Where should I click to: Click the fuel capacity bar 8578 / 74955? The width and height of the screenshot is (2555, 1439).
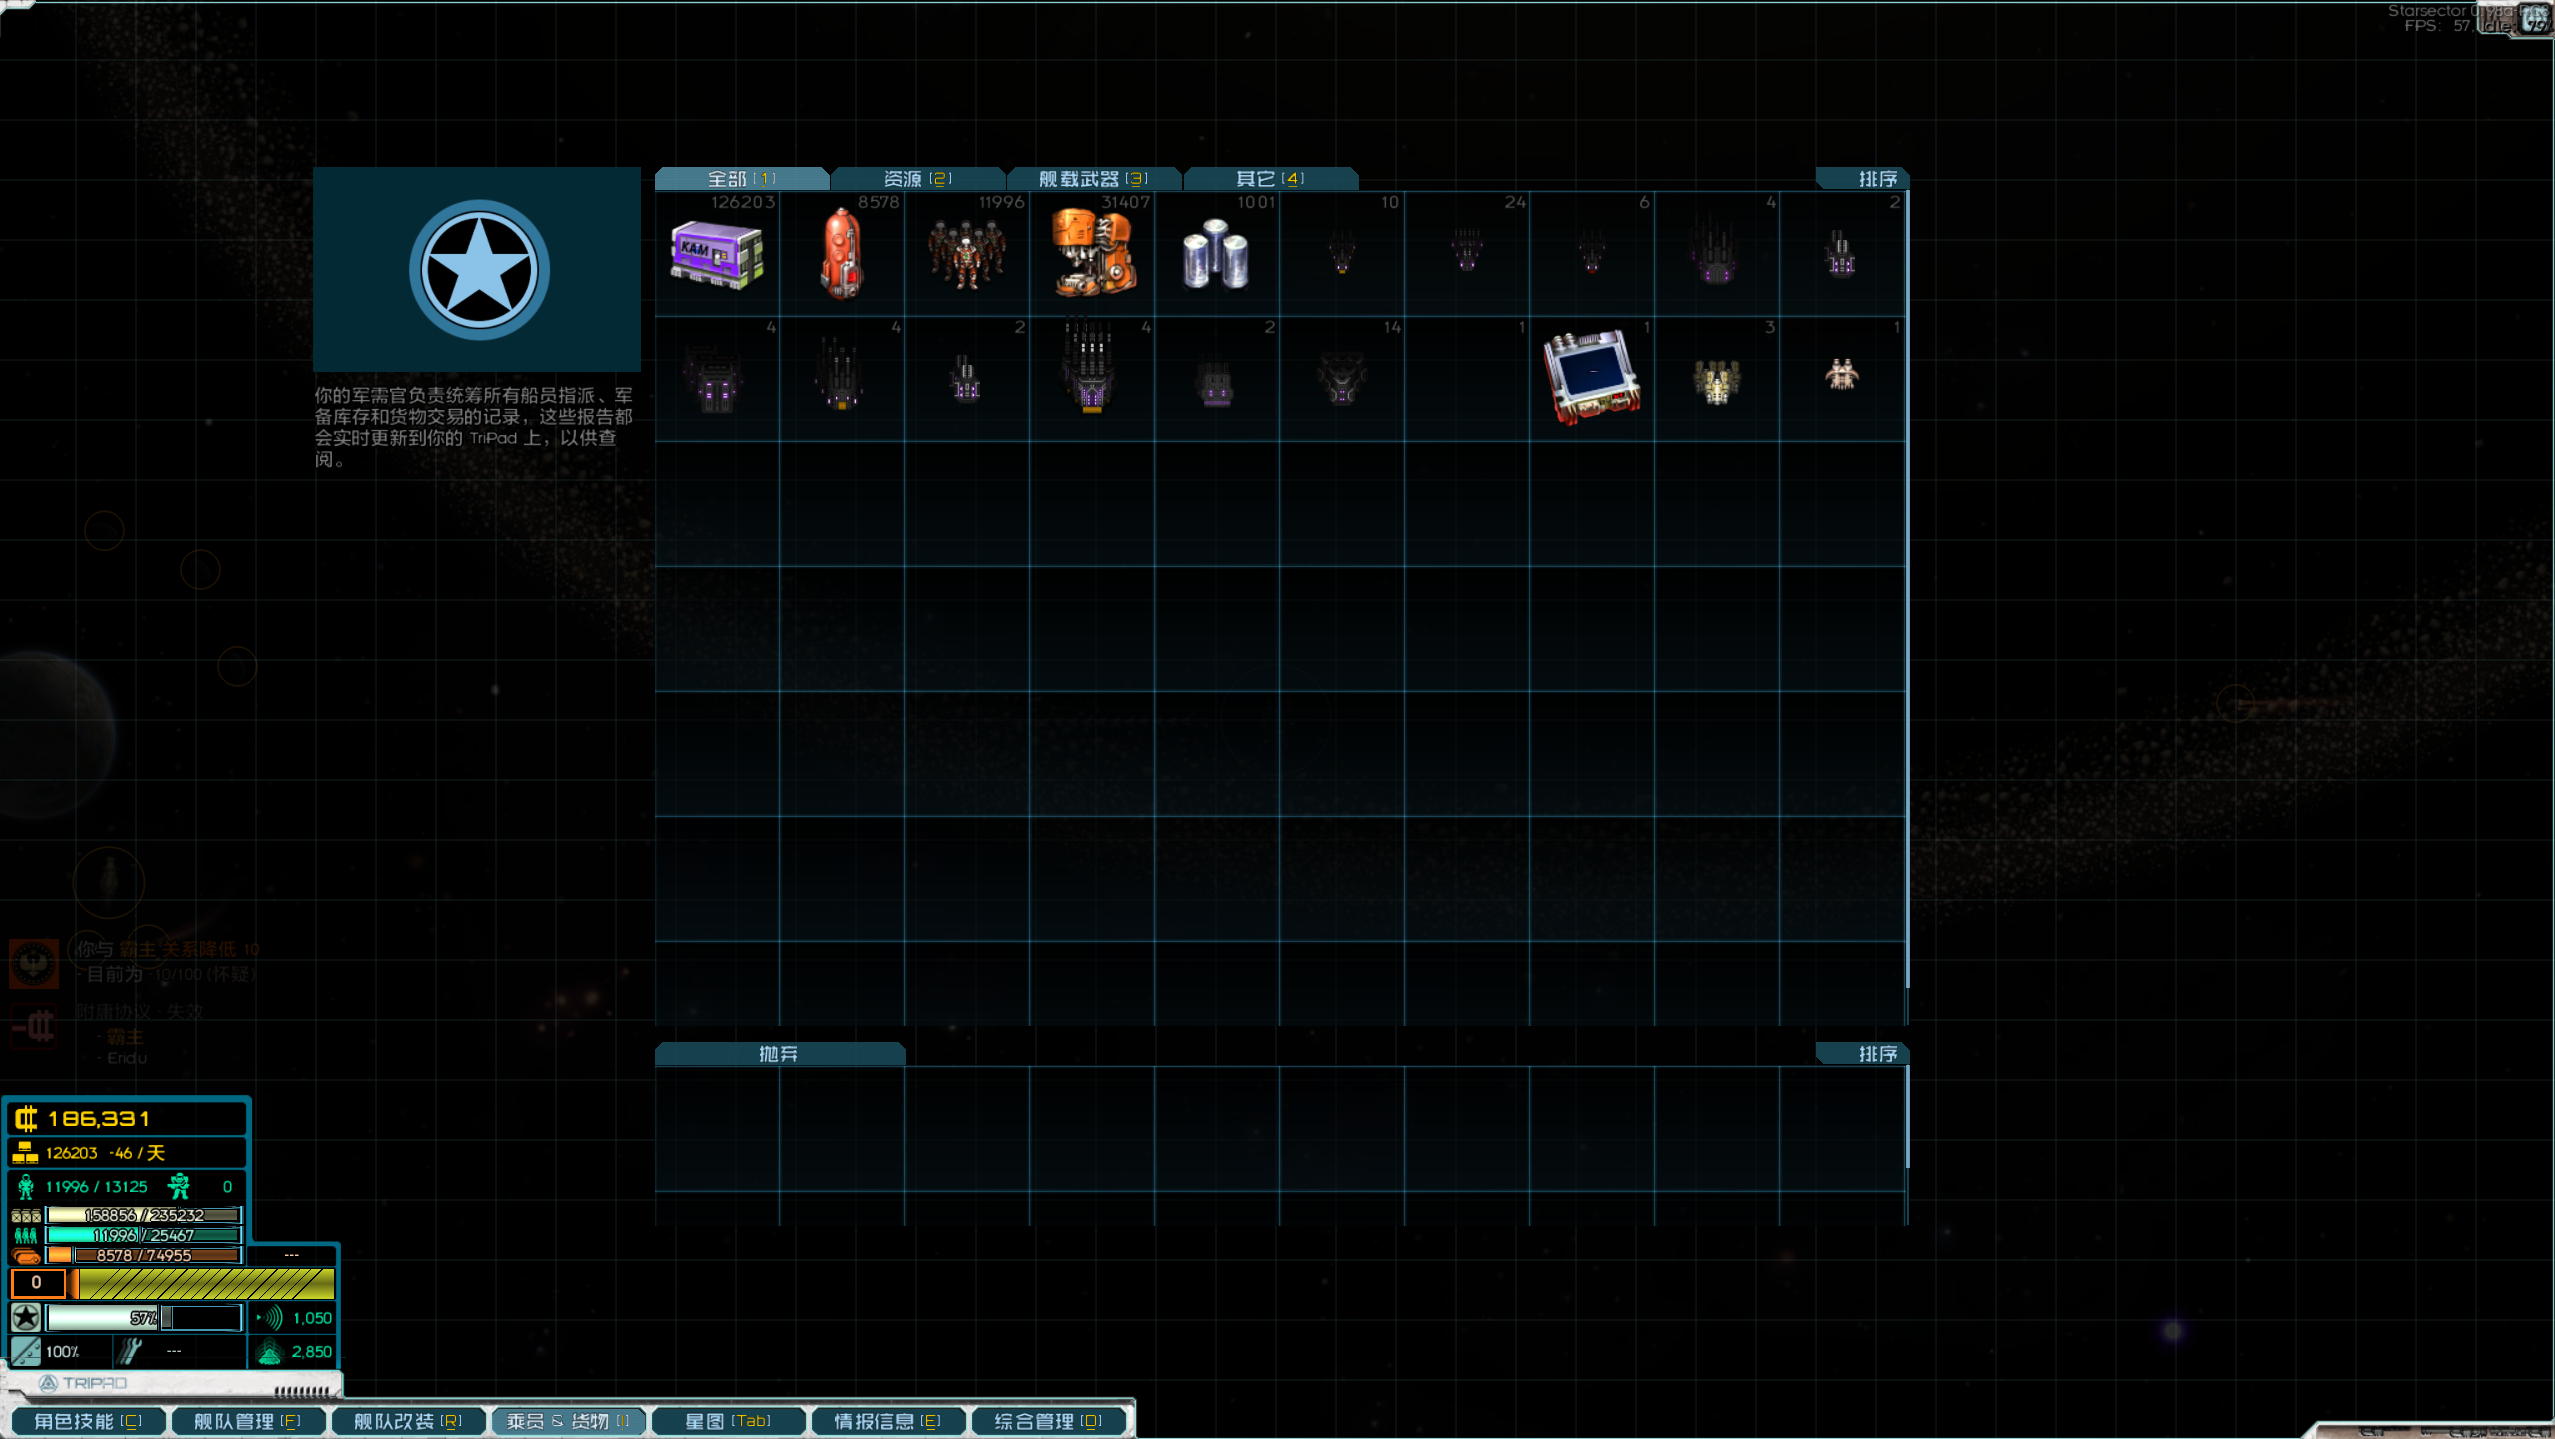(144, 1256)
